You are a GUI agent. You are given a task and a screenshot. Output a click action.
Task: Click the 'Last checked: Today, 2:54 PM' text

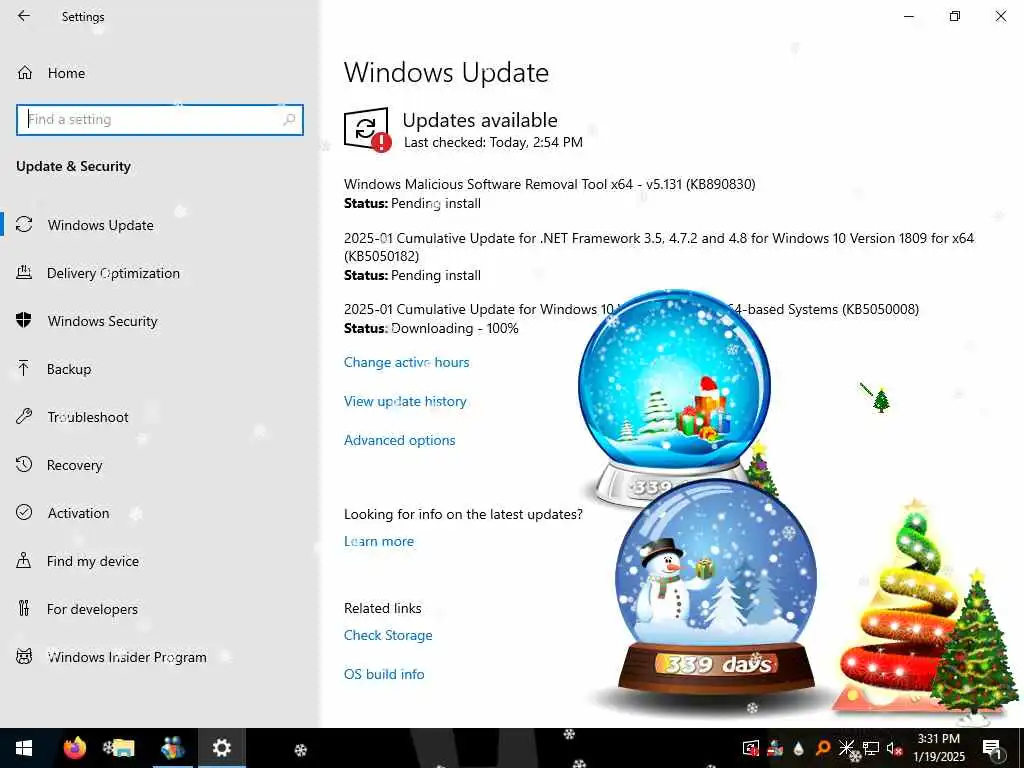(x=493, y=142)
